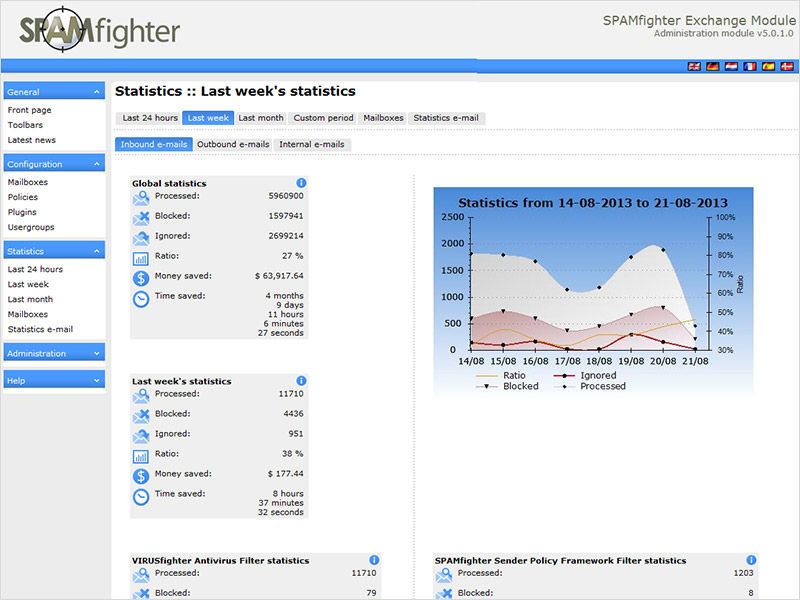
Task: Click the dollar Money saved icon in Global statistics
Action: (141, 278)
